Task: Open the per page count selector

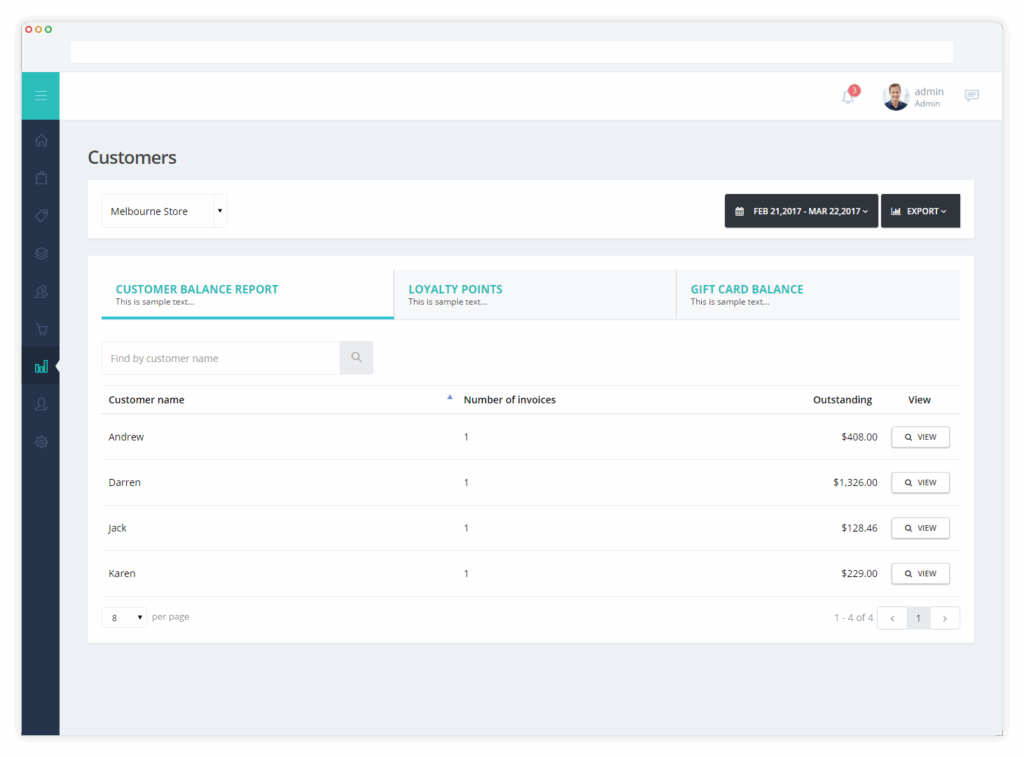Action: [124, 617]
